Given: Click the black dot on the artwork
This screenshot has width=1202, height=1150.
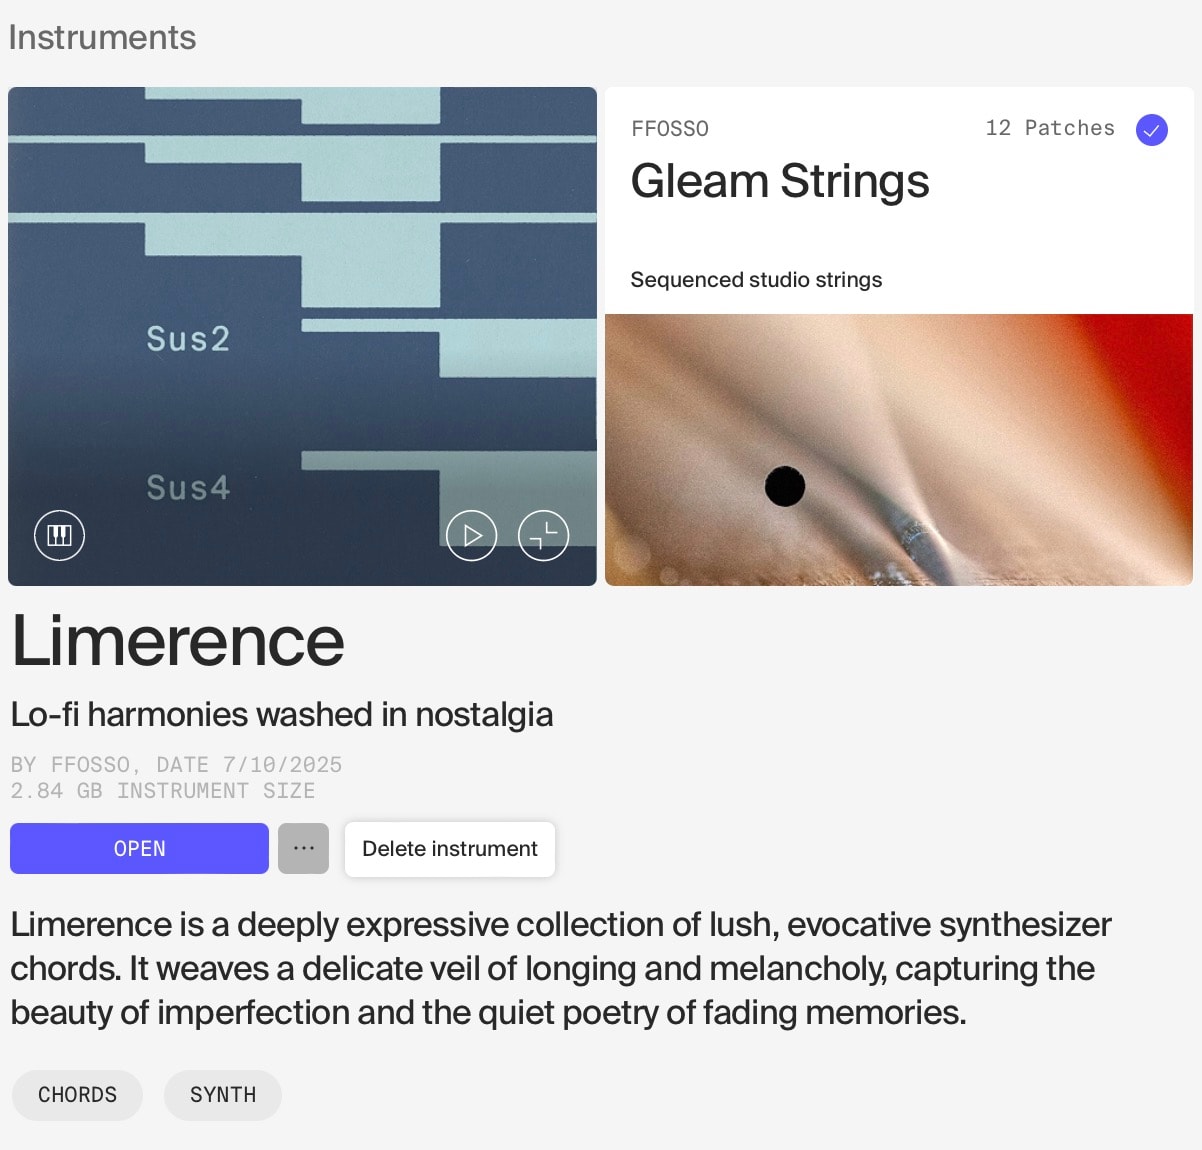Looking at the screenshot, I should 785,487.
